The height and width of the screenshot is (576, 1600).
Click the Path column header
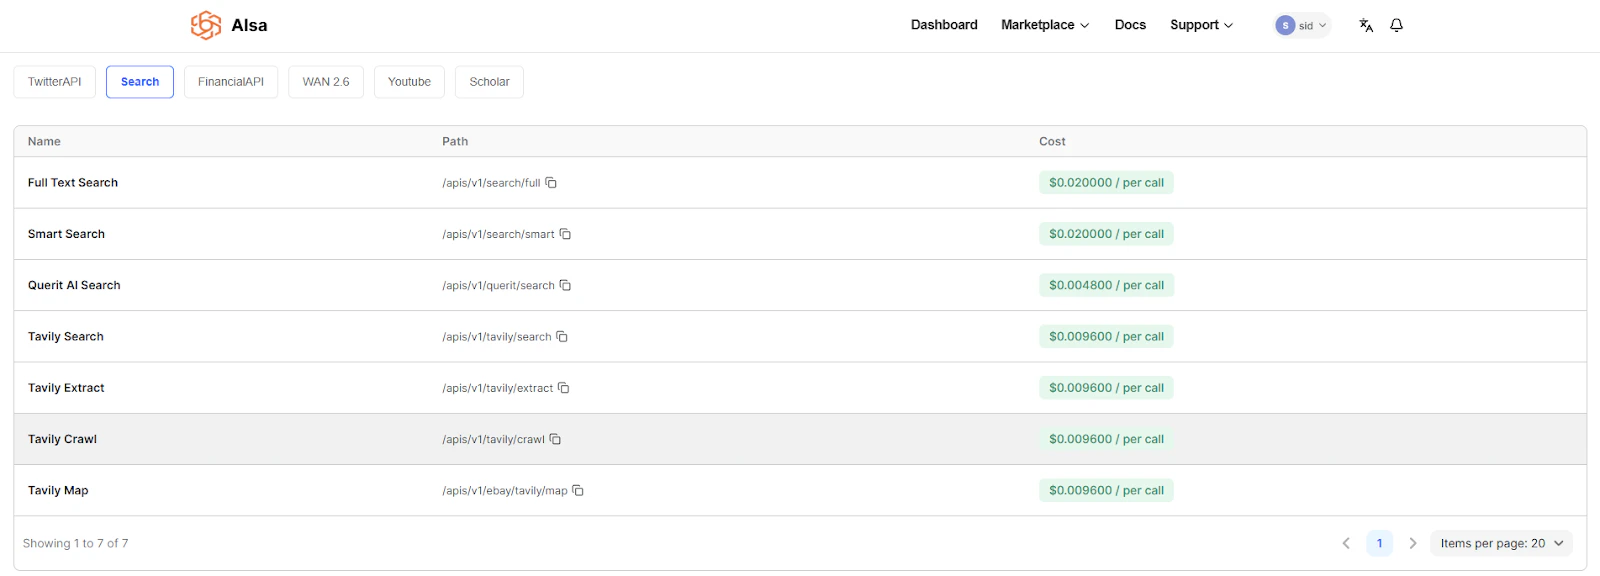[455, 141]
